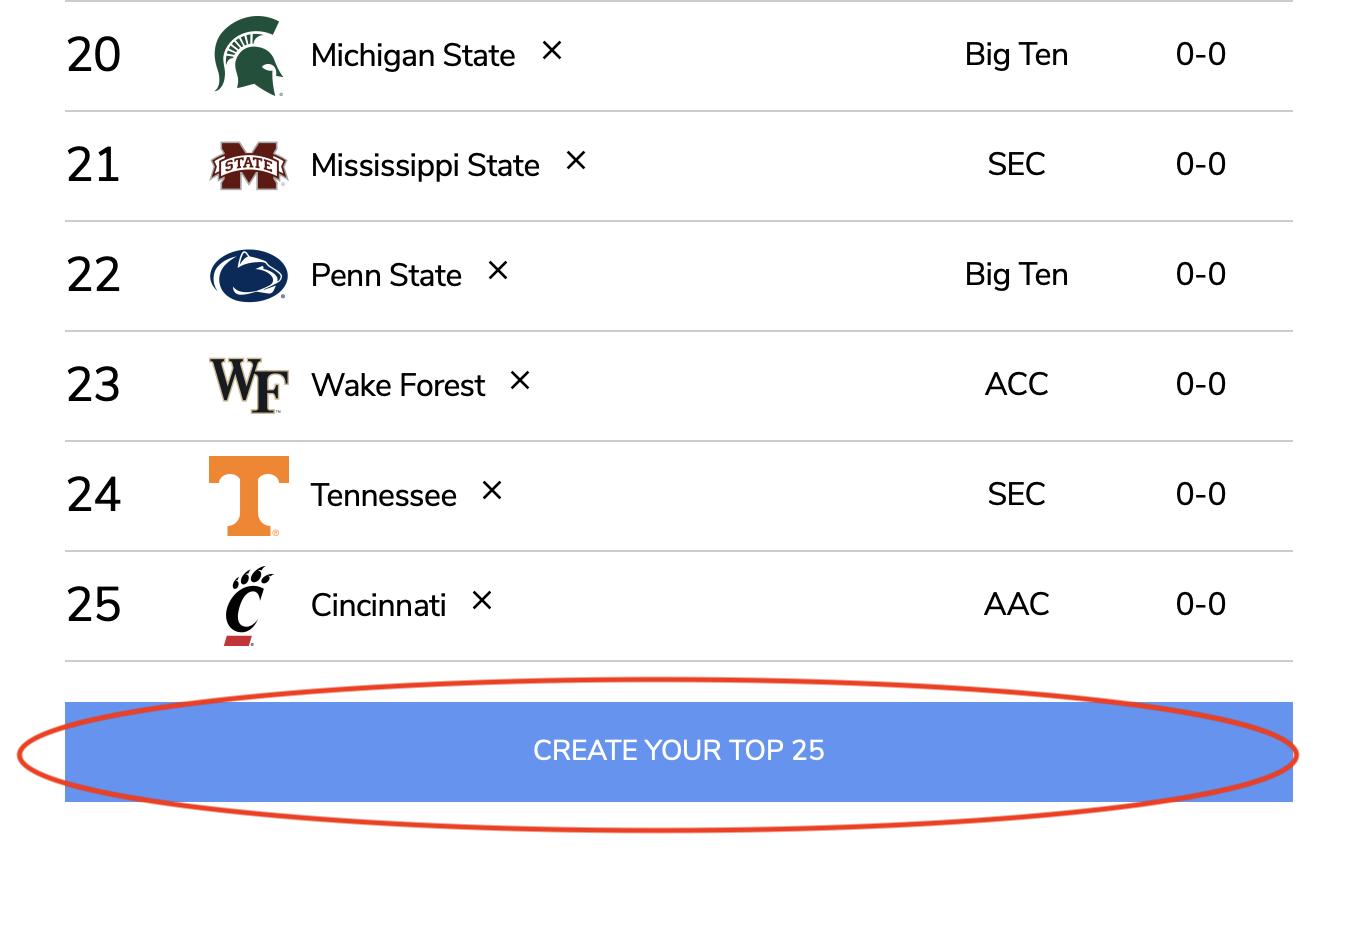Select the Penn State team name
This screenshot has width=1366, height=932.
tap(386, 275)
